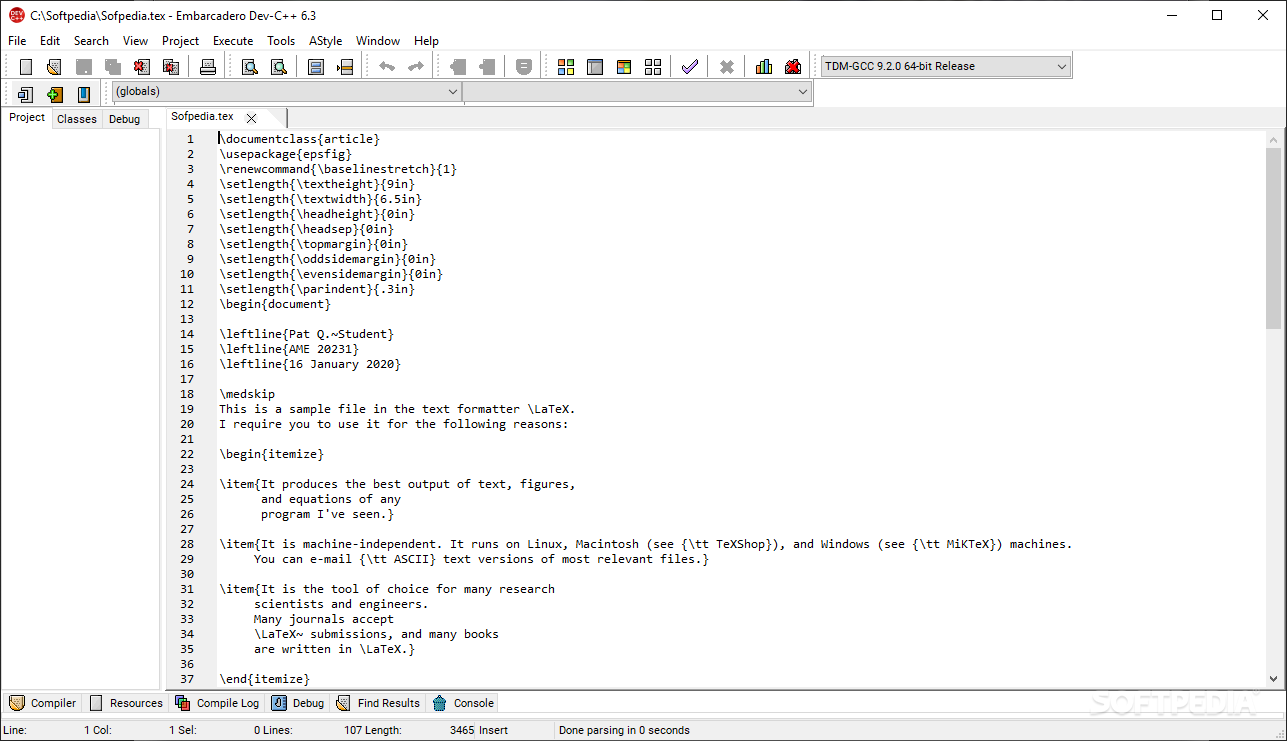The height and width of the screenshot is (741, 1287).
Task: Open the Console tab
Action: pos(464,703)
